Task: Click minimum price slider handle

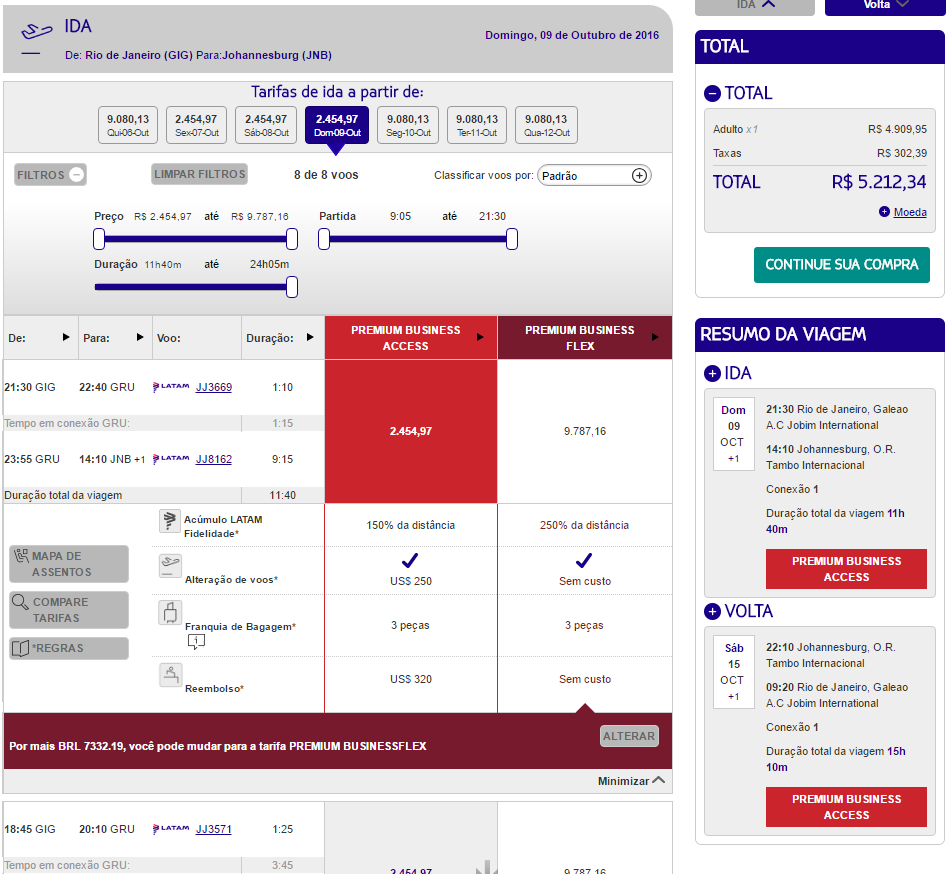Action: [99, 239]
